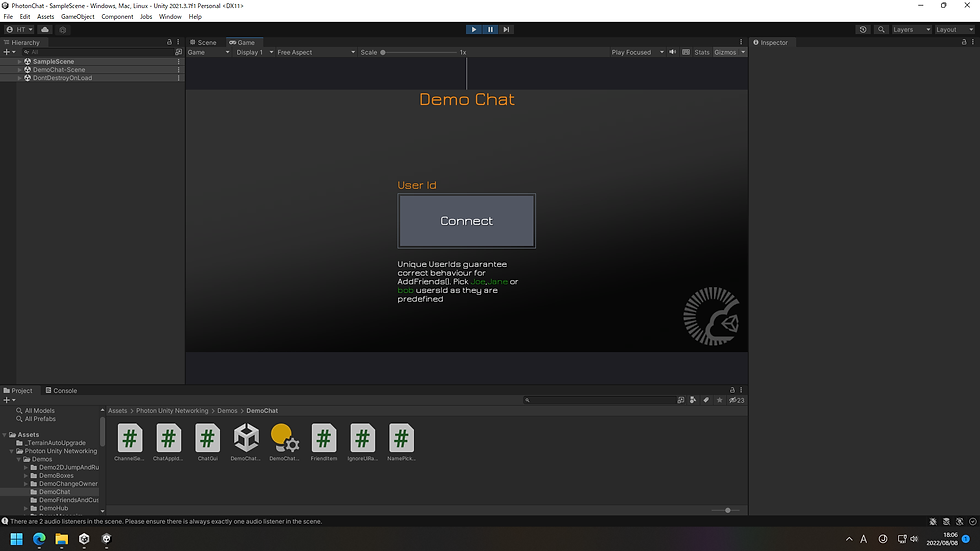Open the Play Focused dropdown
Screen dimensions: 980x551
click(637, 52)
